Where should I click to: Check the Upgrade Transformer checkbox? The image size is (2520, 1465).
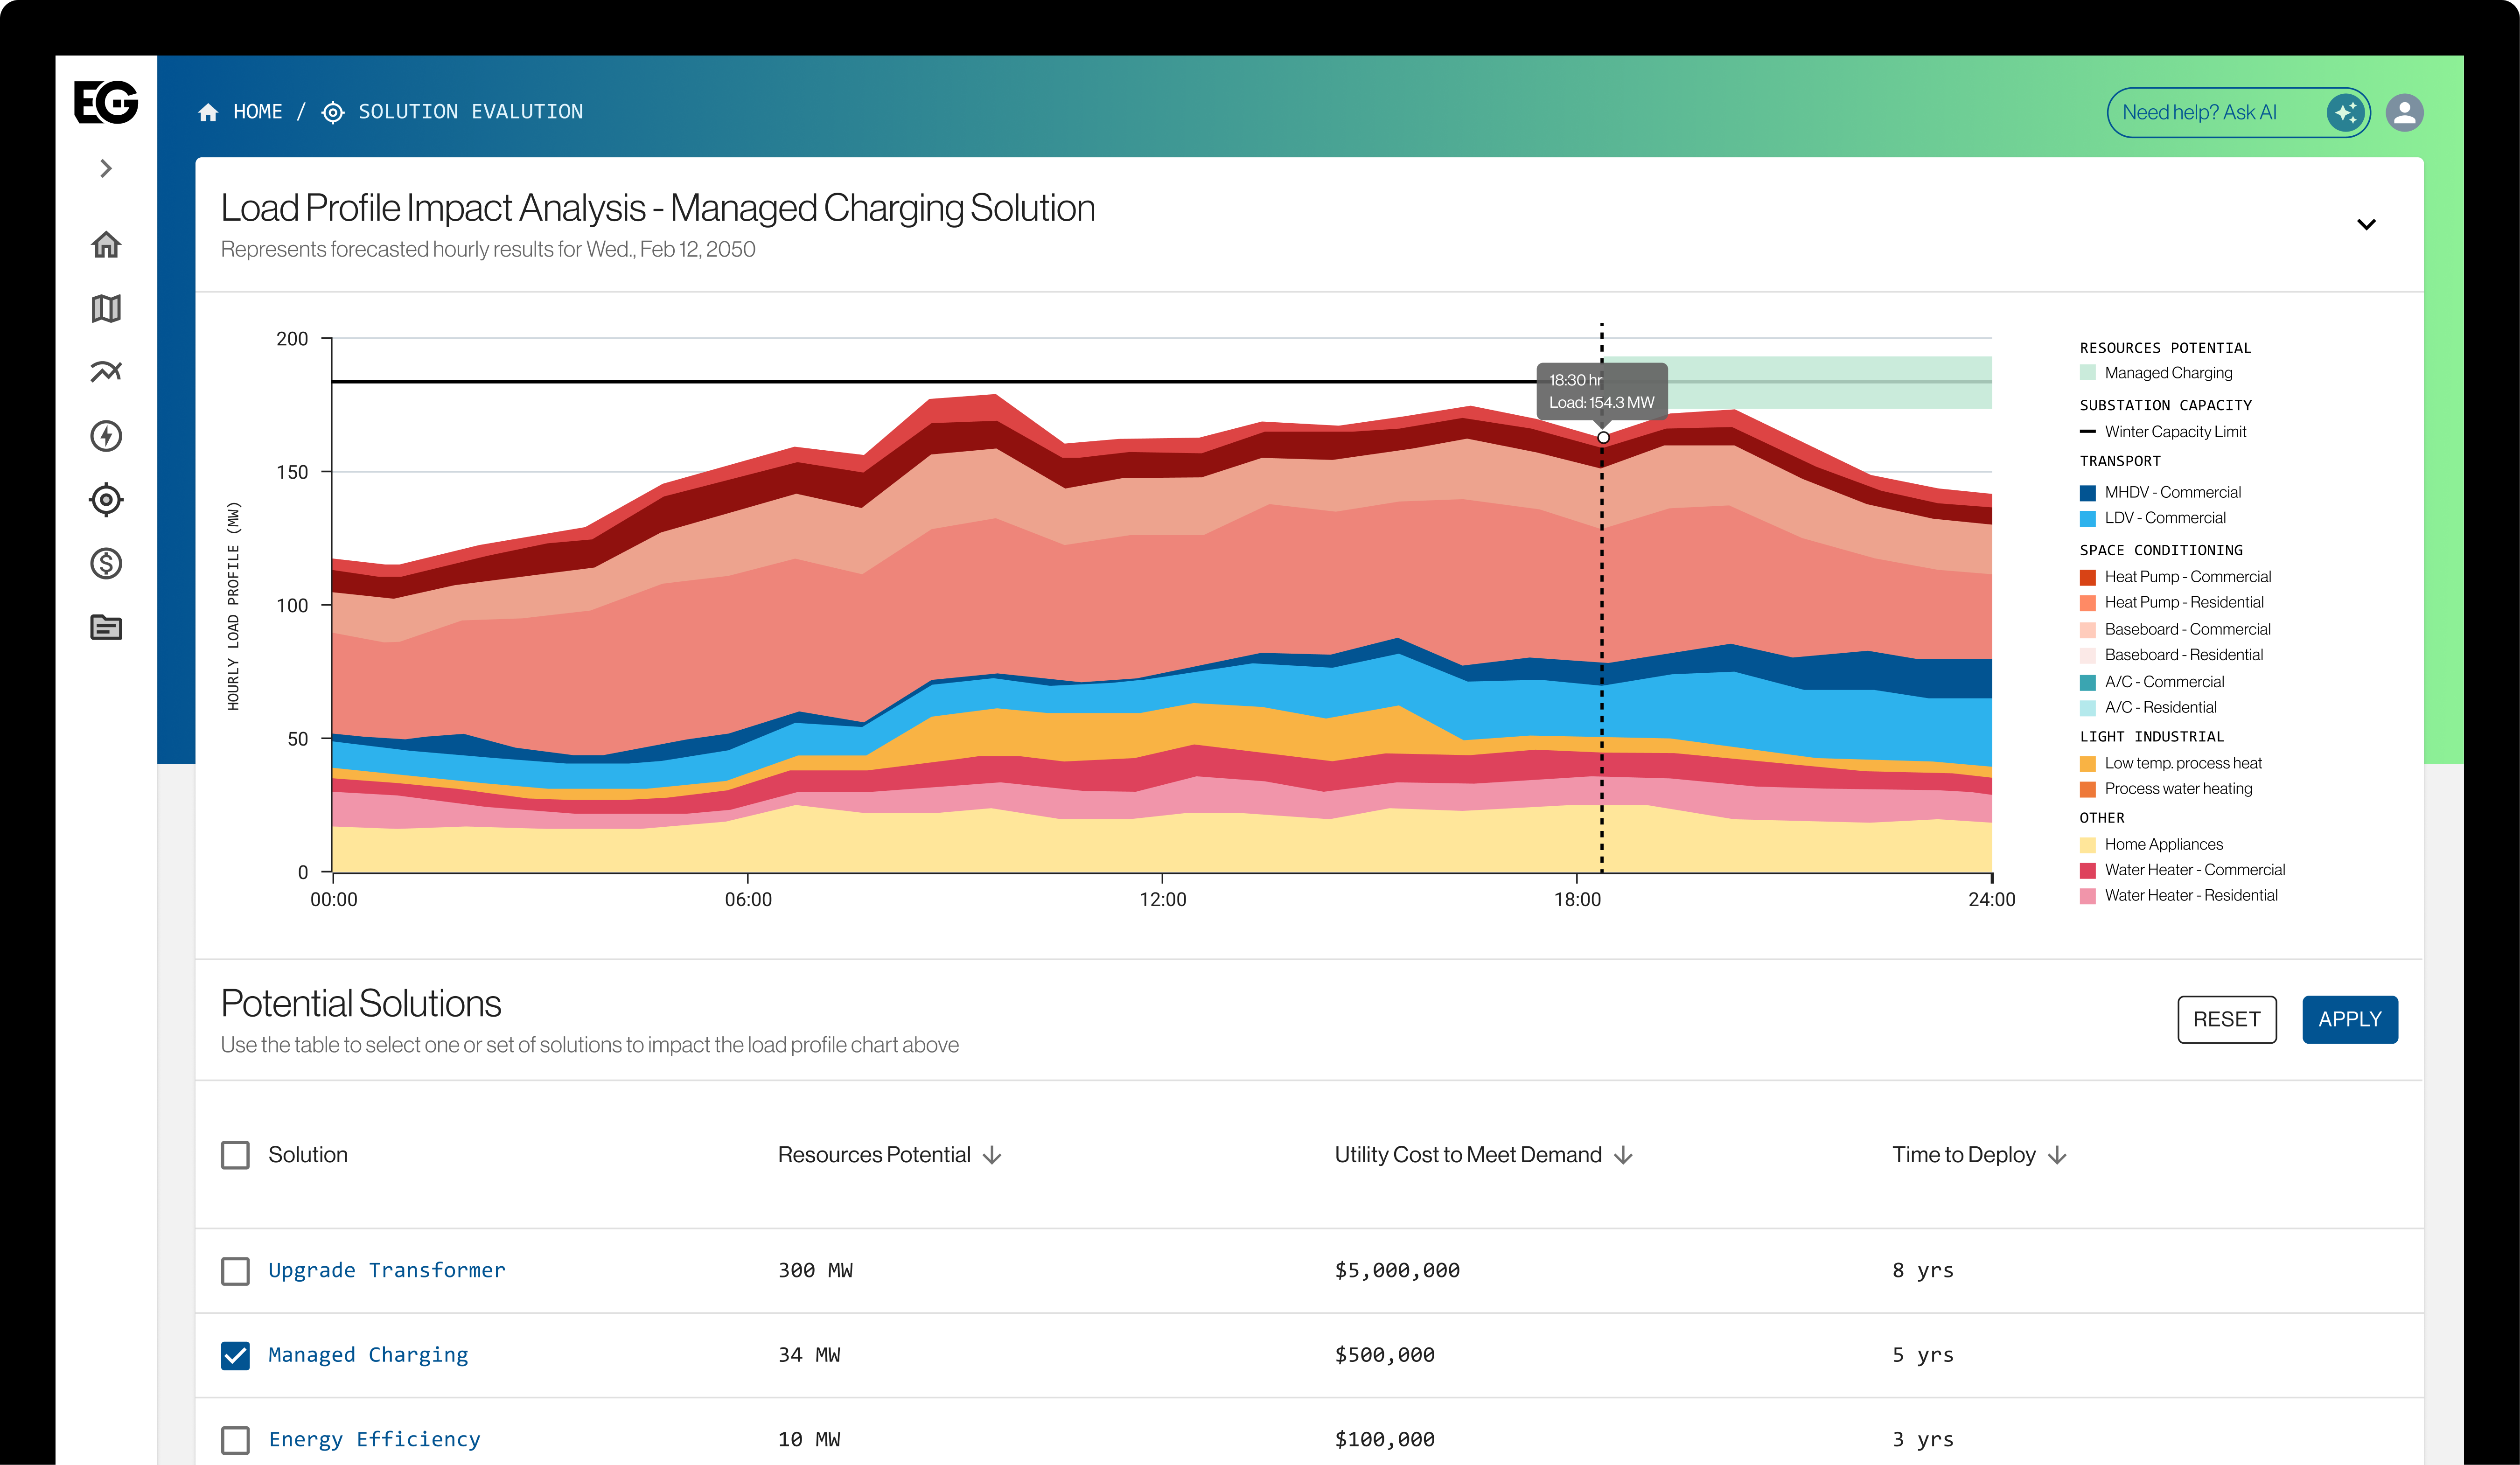point(235,1271)
